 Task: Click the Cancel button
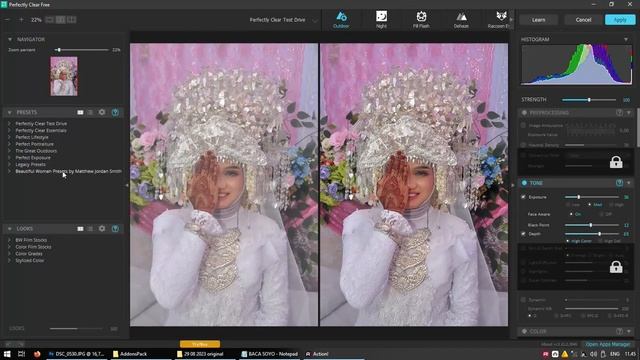point(583,20)
